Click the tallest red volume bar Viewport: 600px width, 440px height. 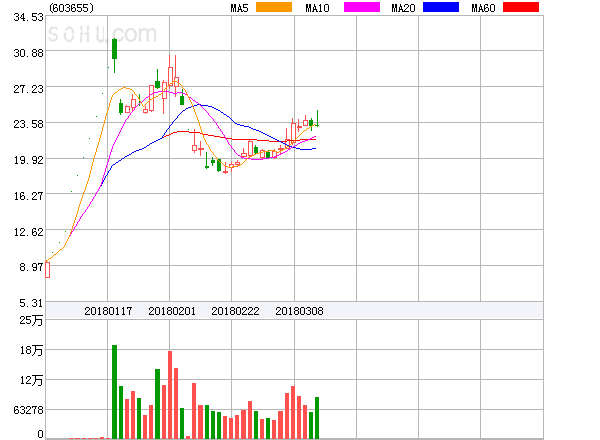click(x=170, y=395)
